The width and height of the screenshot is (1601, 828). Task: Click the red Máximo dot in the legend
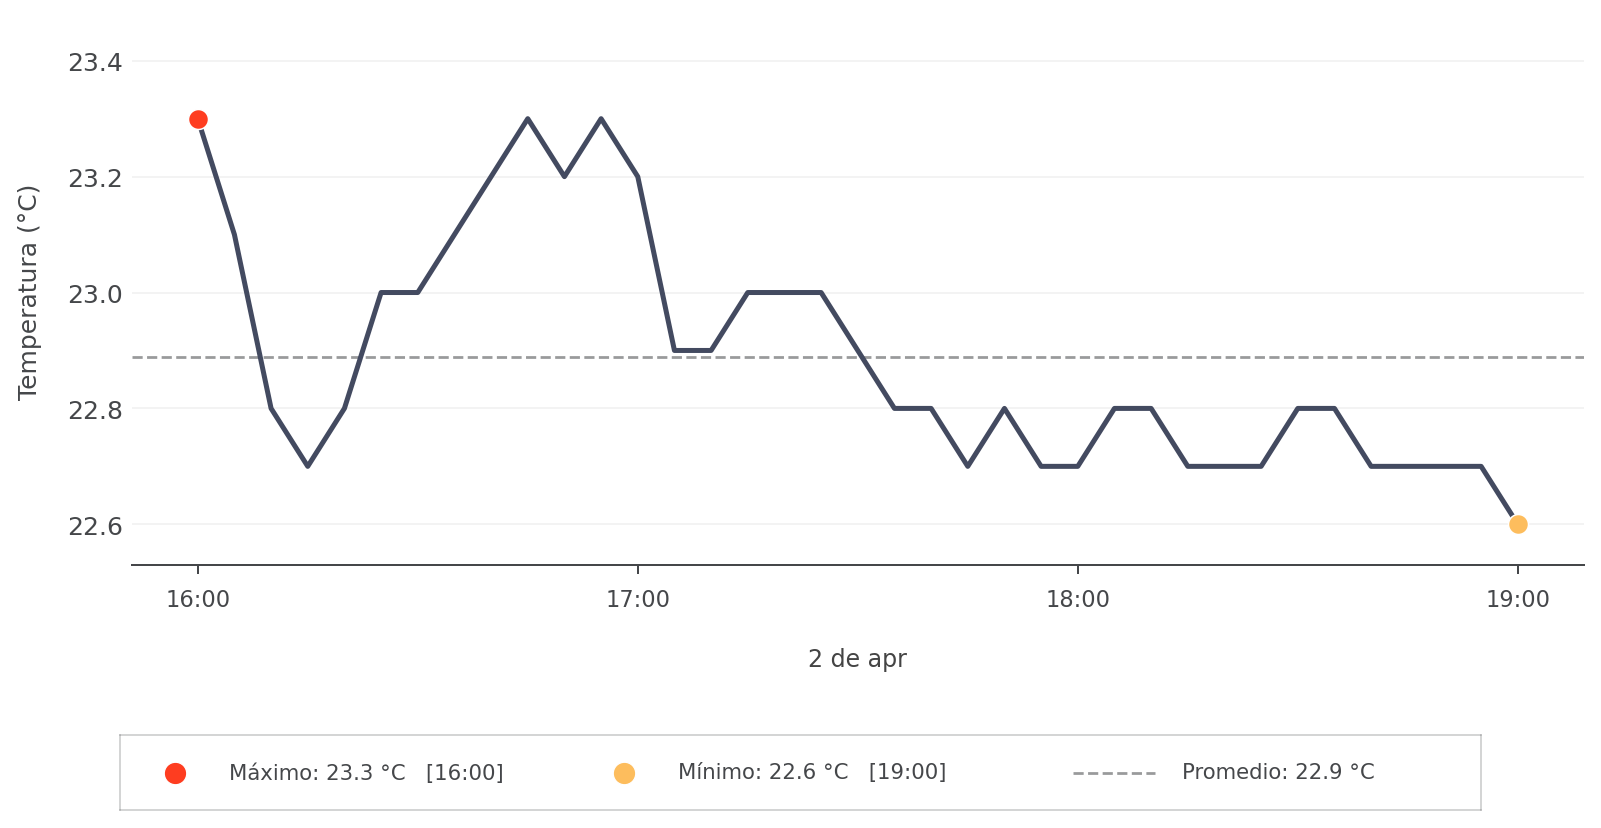coord(175,773)
